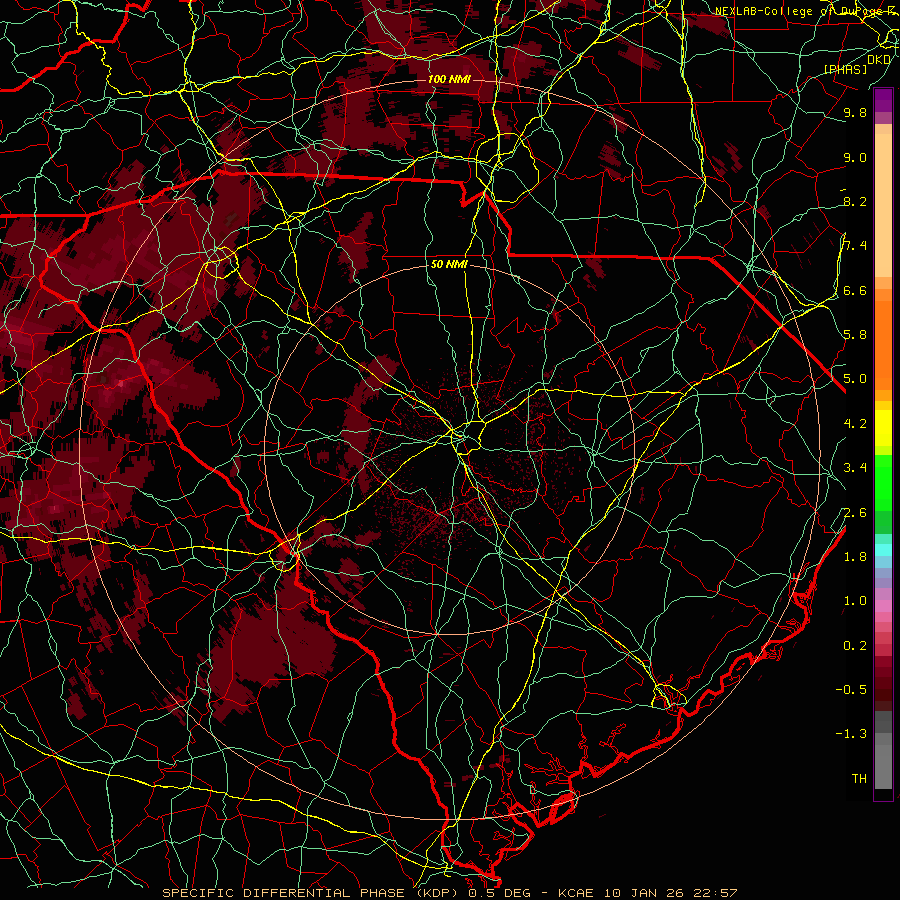Image resolution: width=900 pixels, height=900 pixels.
Task: Click the "DKD" label near top right
Action: 879,59
